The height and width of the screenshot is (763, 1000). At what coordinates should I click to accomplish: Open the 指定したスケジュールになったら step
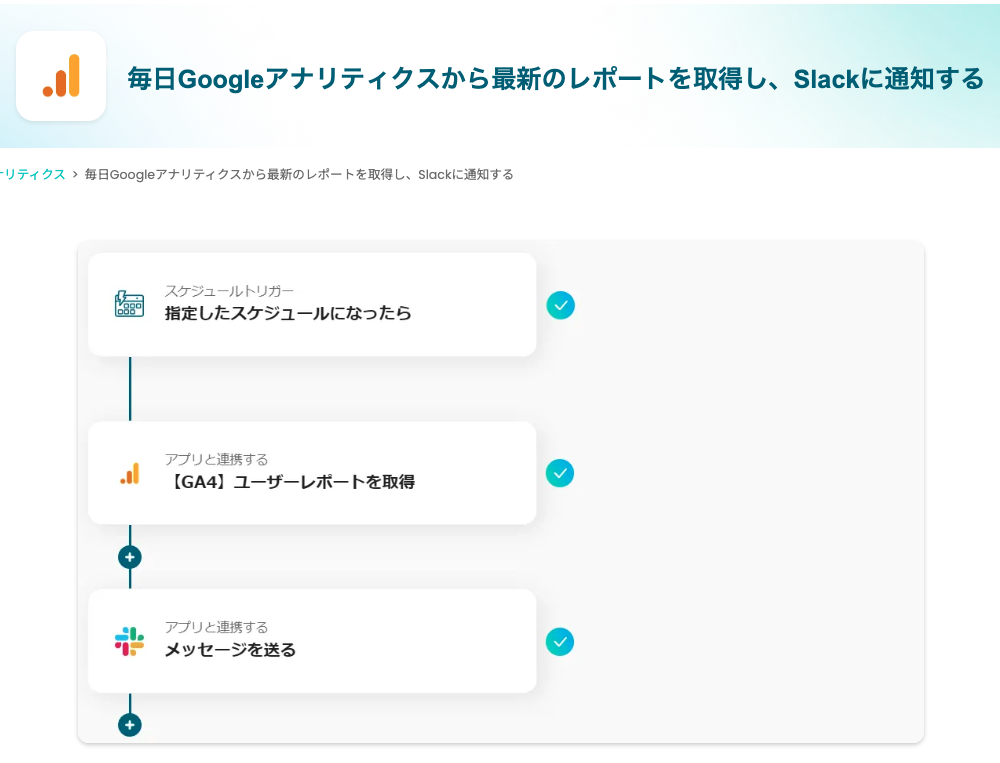click(288, 313)
